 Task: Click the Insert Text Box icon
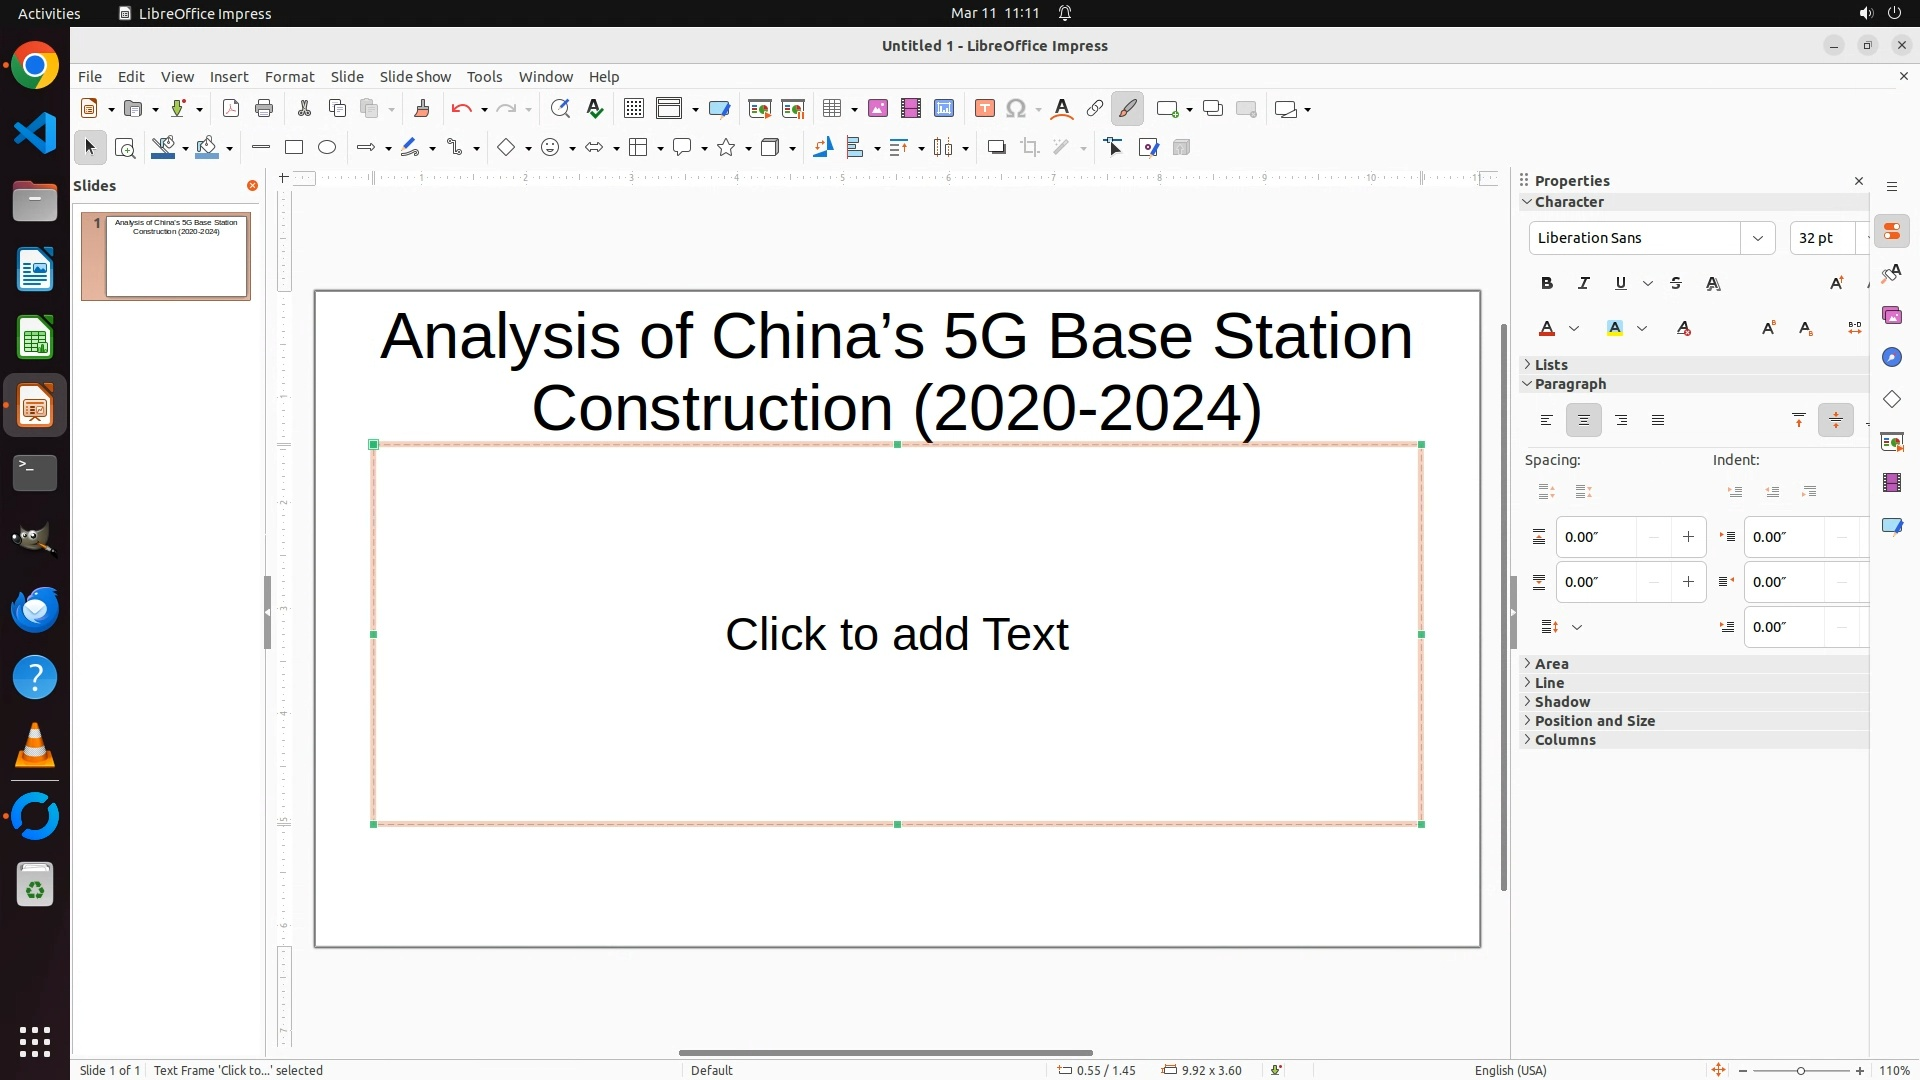click(x=984, y=109)
